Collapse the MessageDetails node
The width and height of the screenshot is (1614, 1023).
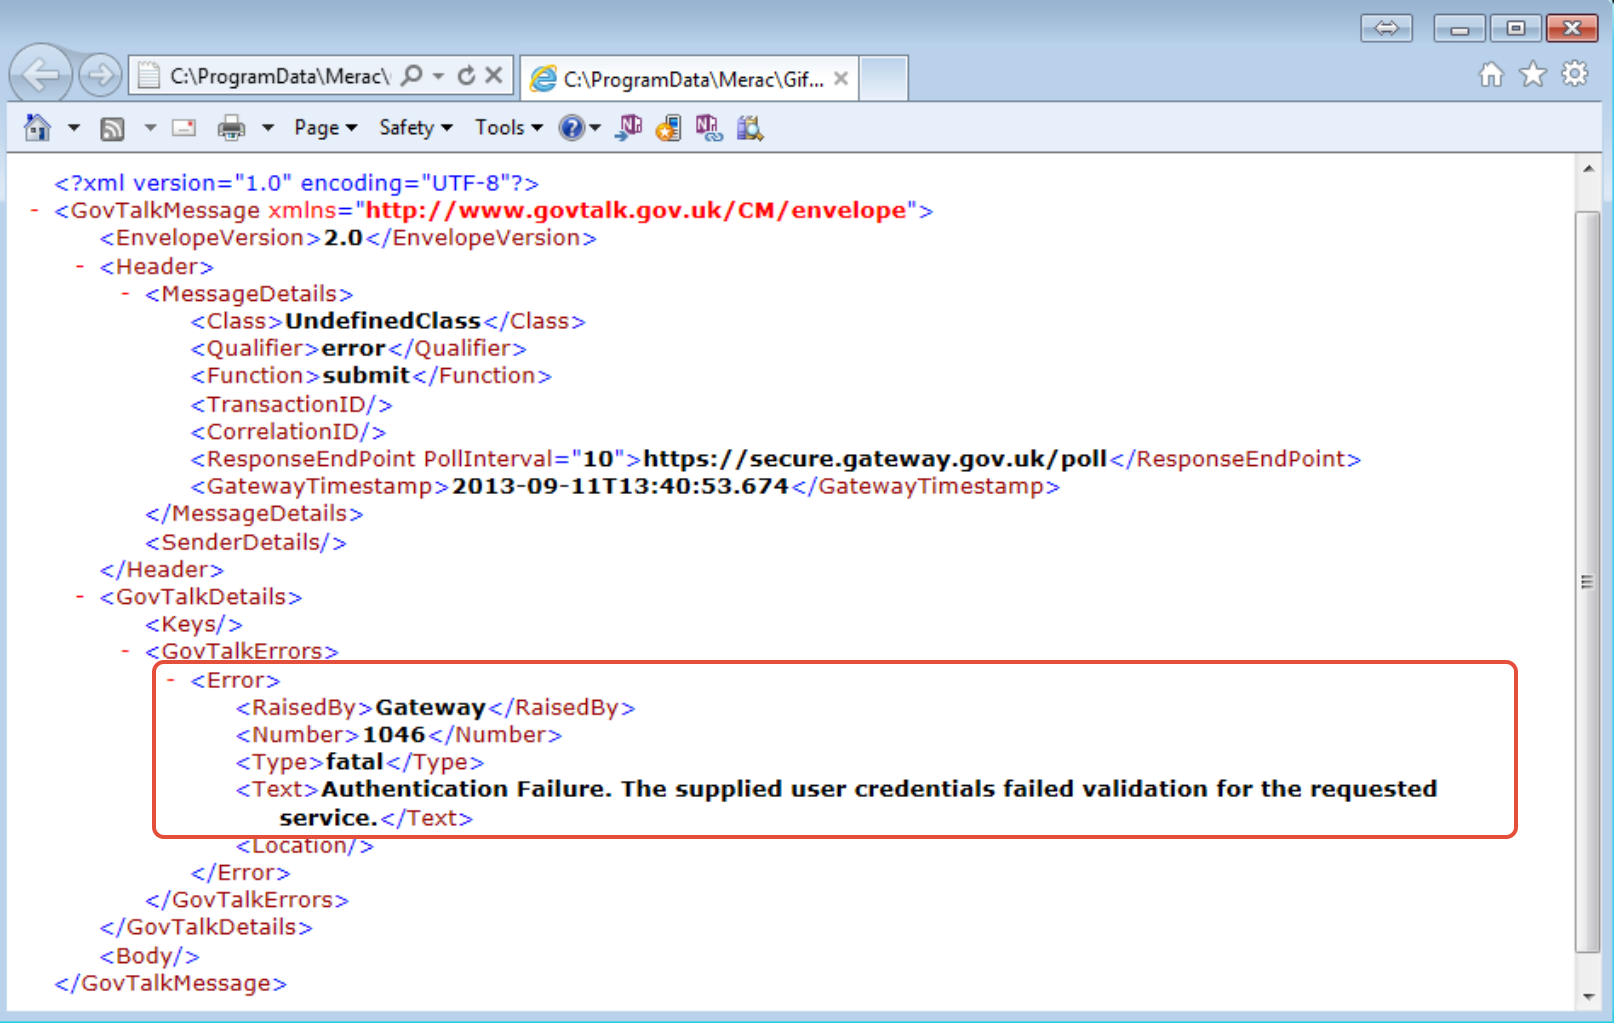coord(125,293)
